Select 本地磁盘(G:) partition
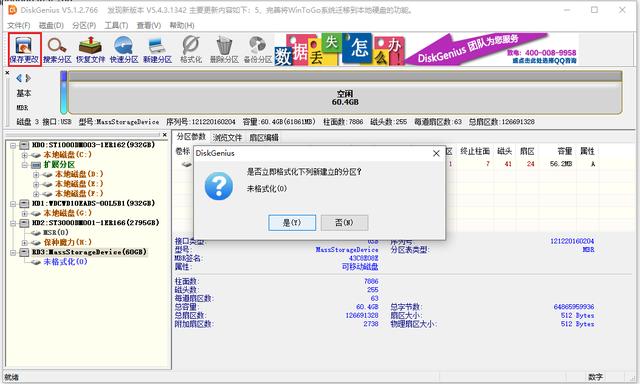This screenshot has height=384, width=640. tap(68, 213)
